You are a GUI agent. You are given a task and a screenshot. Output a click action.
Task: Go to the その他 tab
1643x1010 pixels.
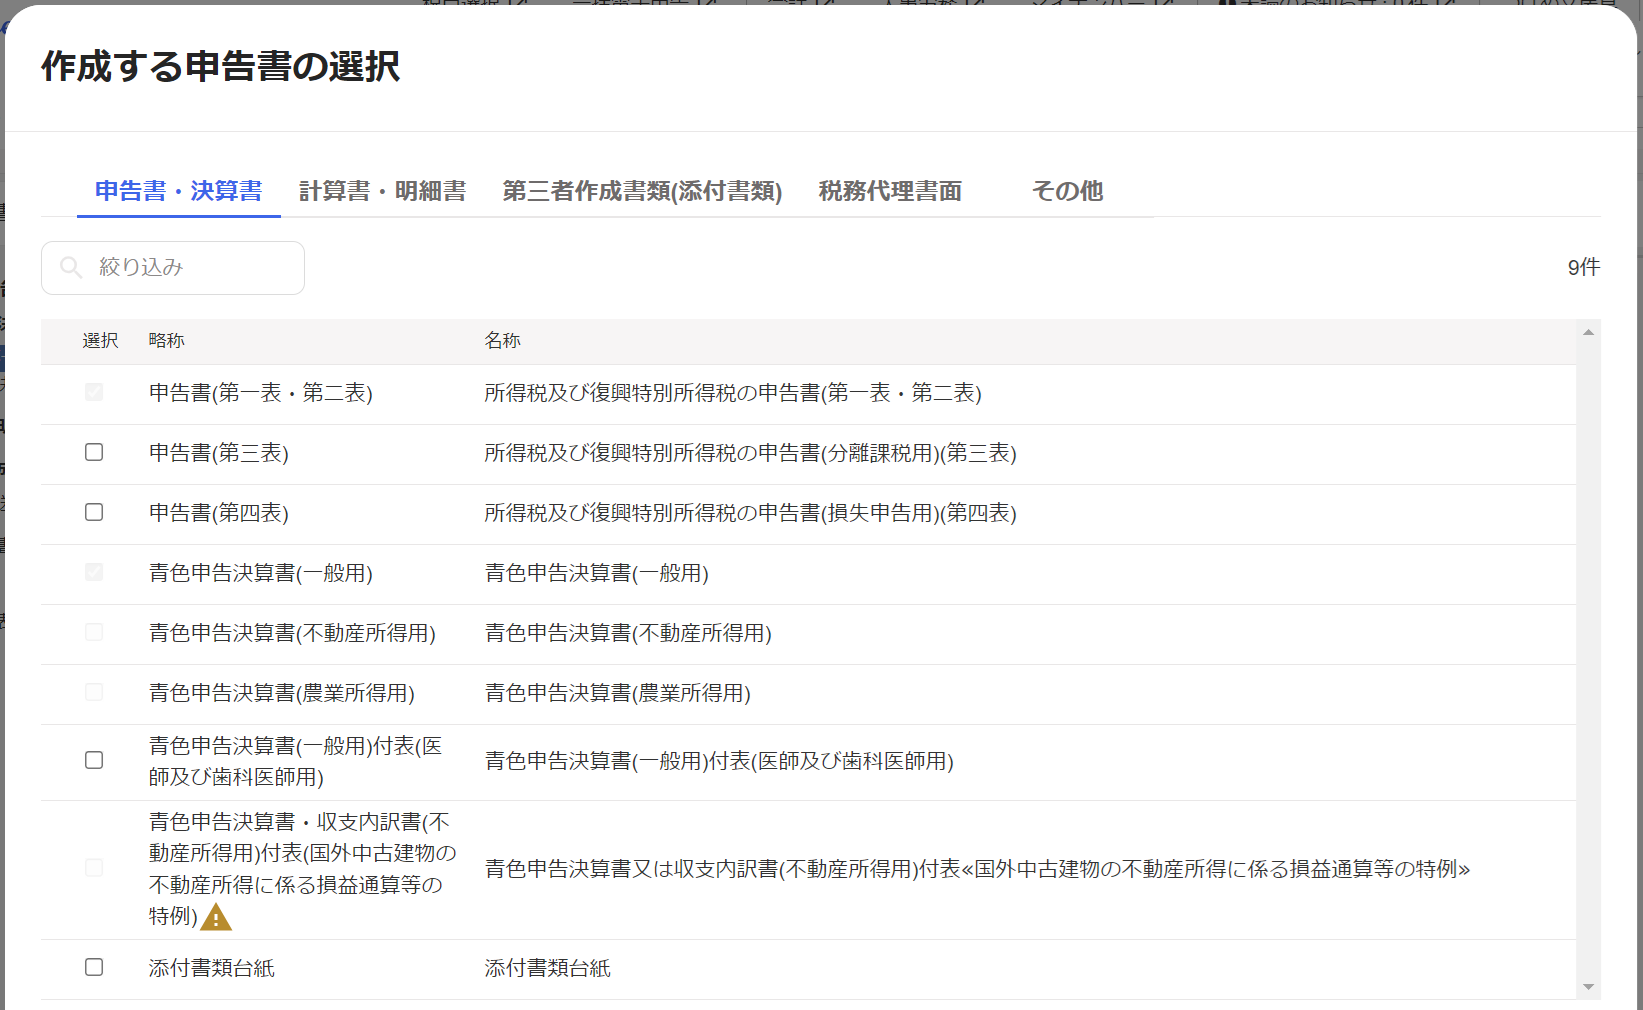tap(1067, 191)
